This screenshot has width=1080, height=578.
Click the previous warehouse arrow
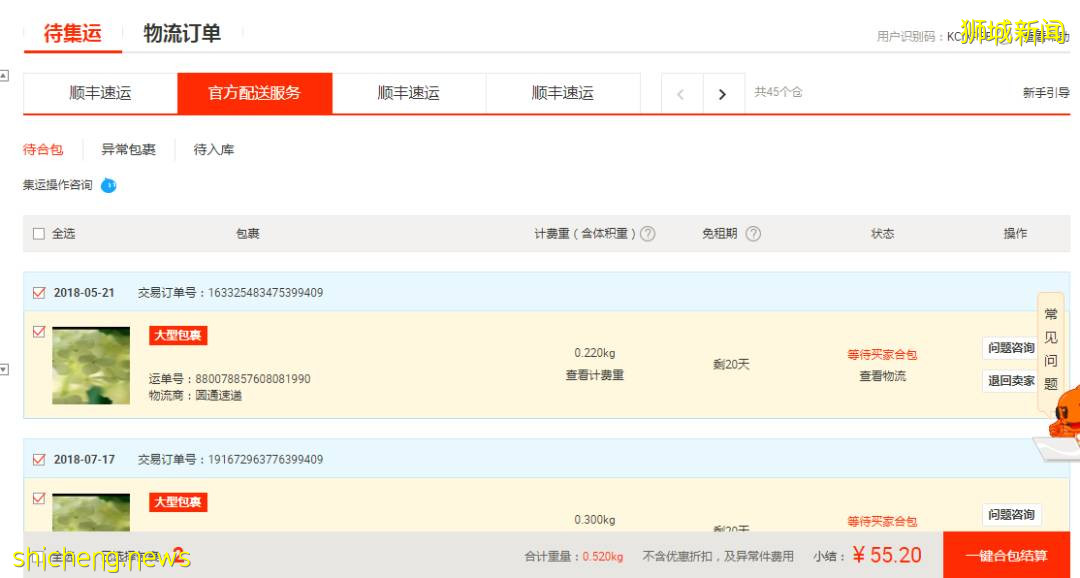681,92
